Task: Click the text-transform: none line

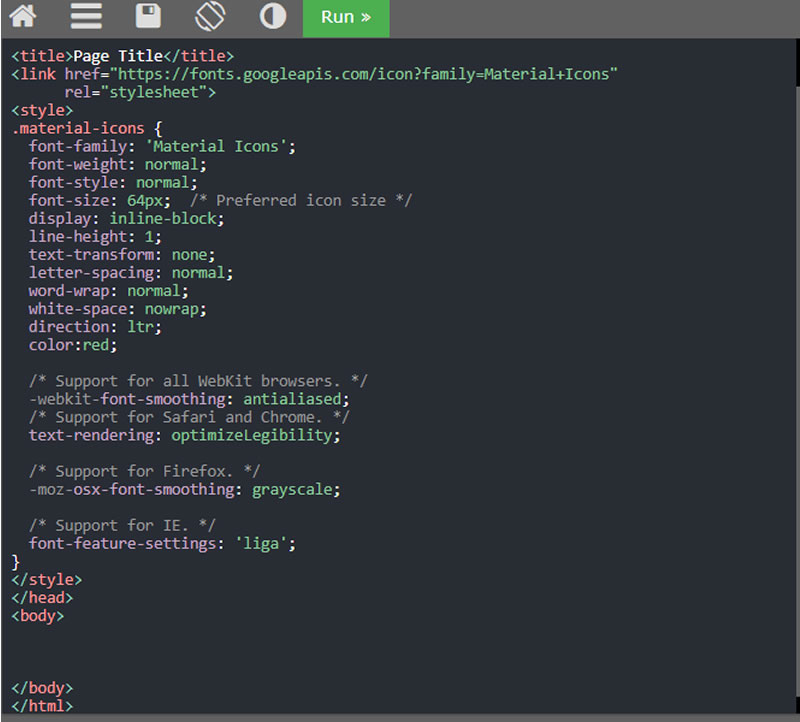Action: [x=122, y=255]
